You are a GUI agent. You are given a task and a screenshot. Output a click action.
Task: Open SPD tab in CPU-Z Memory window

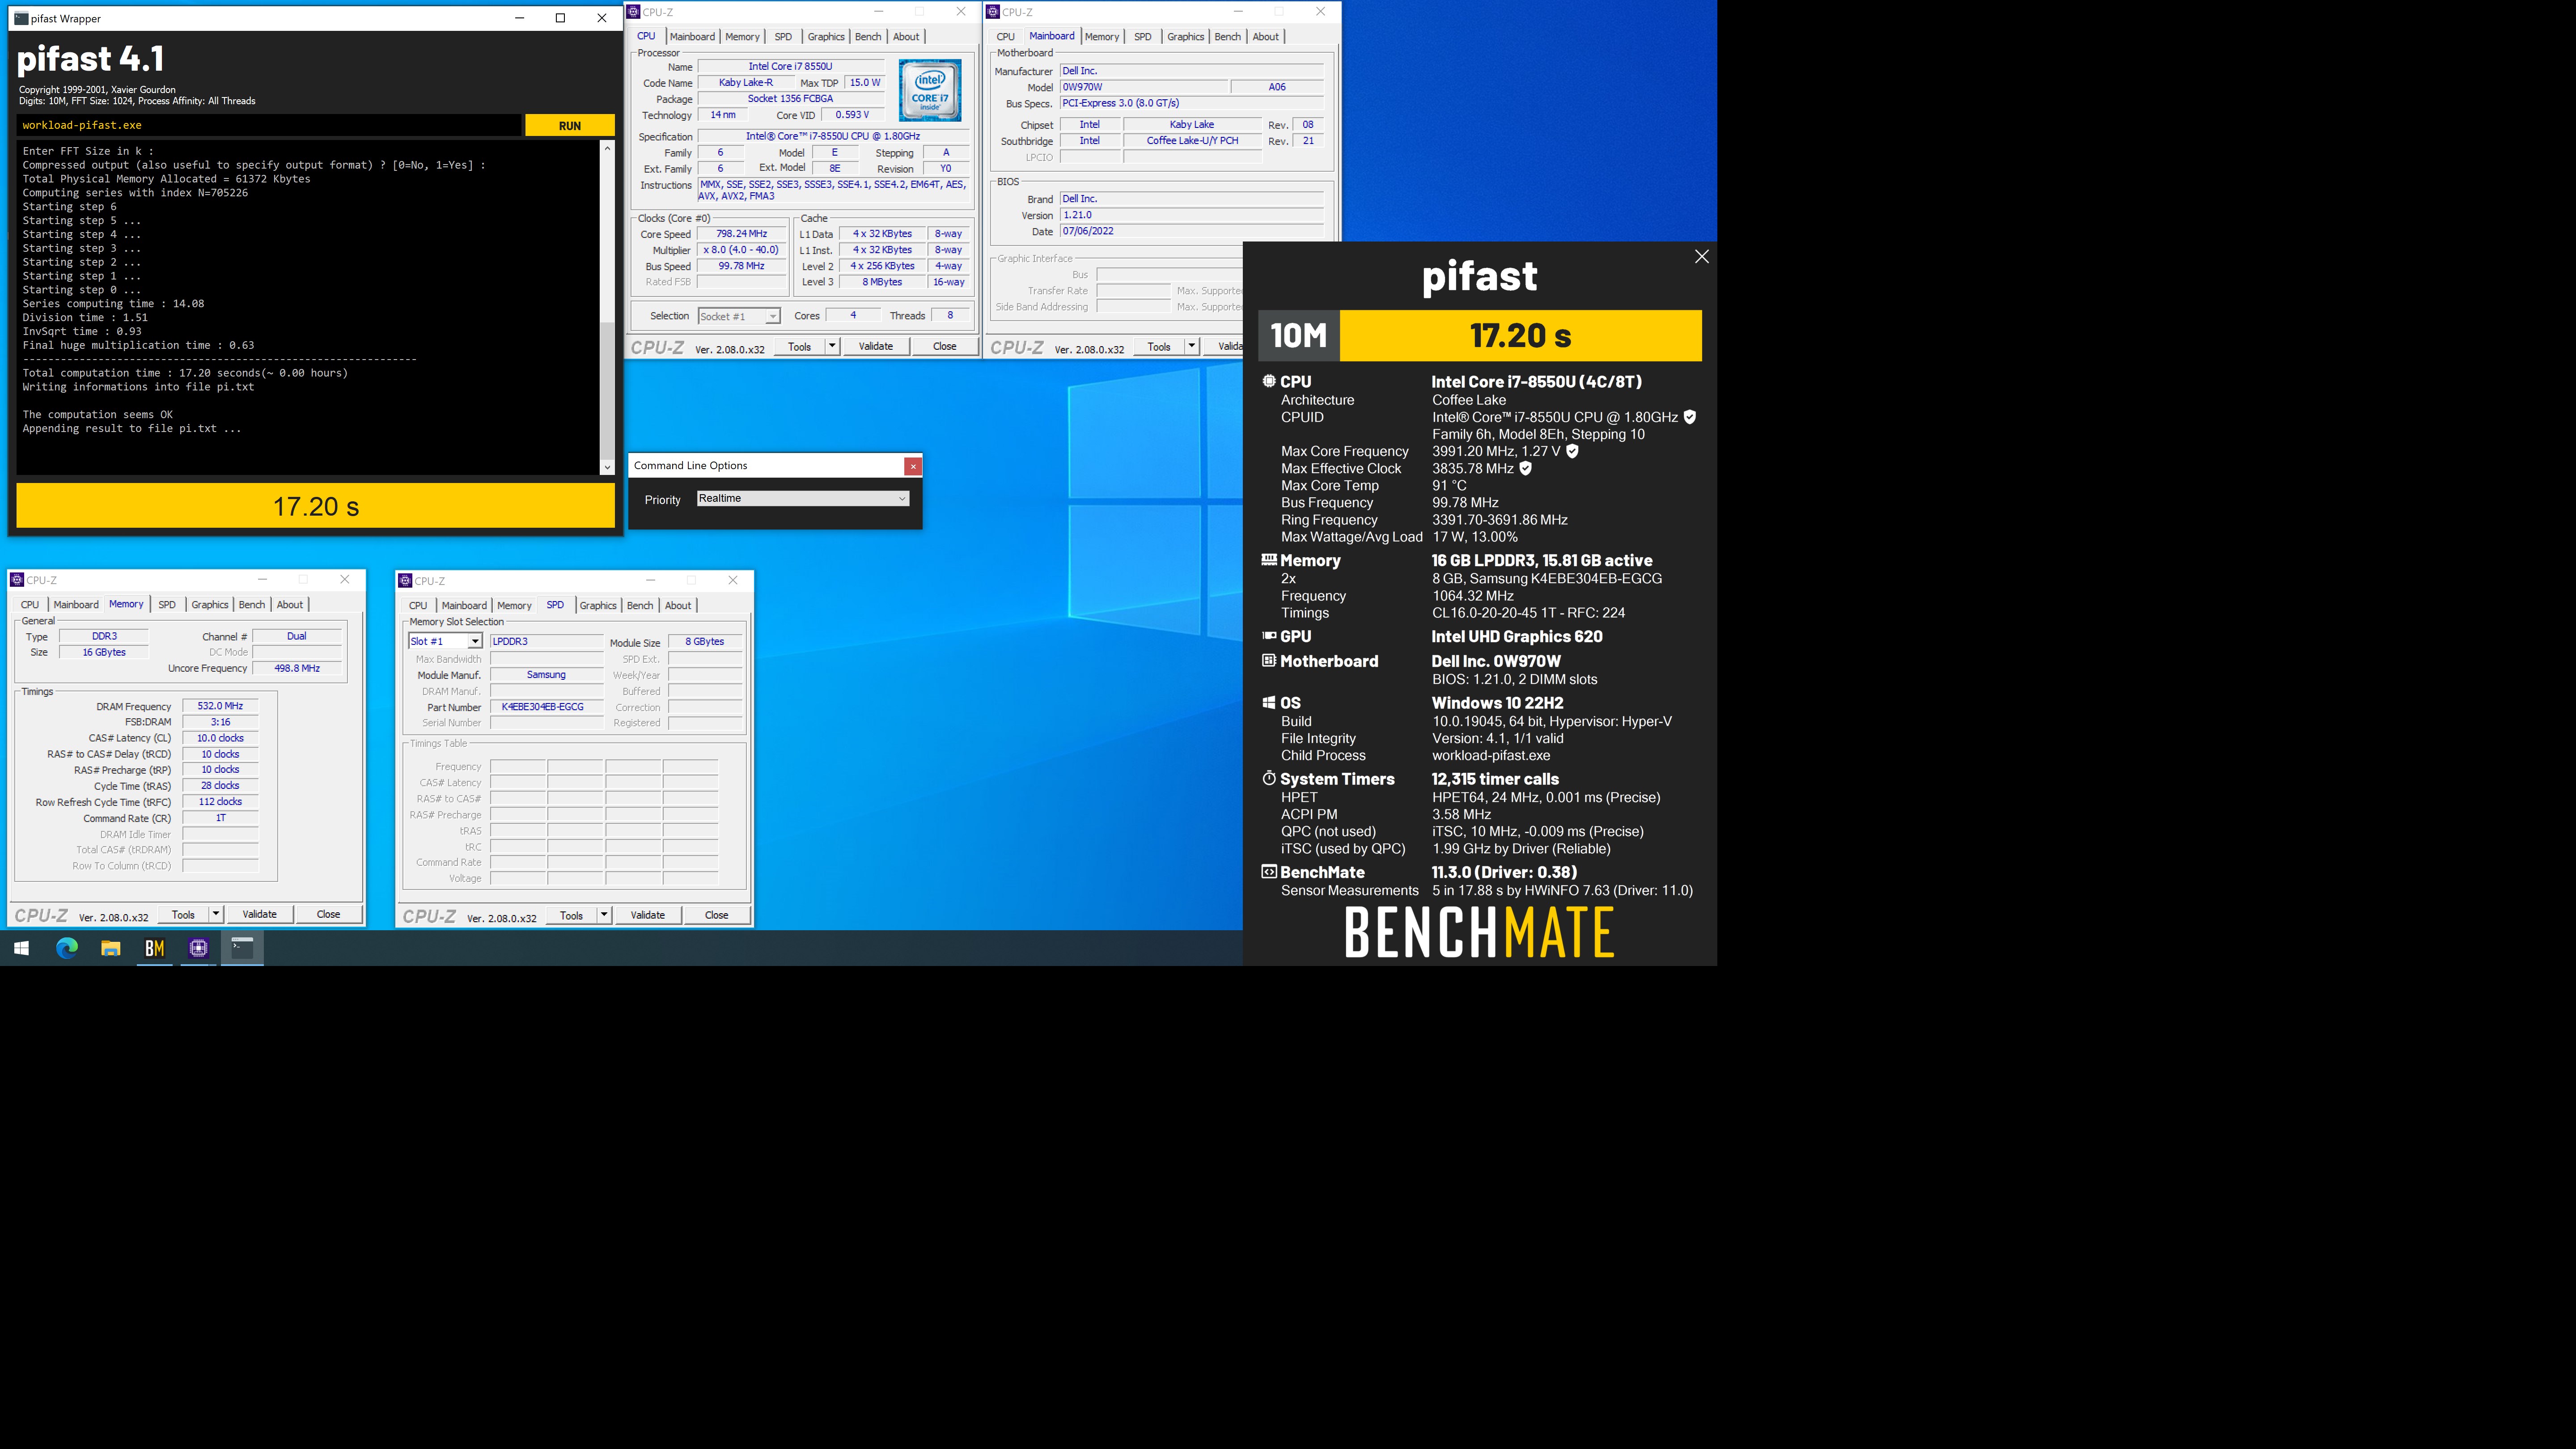coord(167,605)
